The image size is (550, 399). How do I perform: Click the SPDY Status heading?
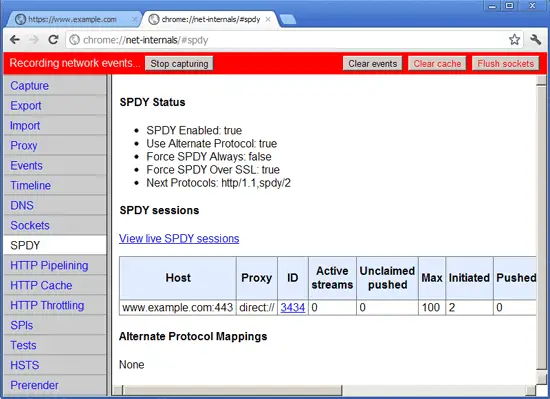152,102
